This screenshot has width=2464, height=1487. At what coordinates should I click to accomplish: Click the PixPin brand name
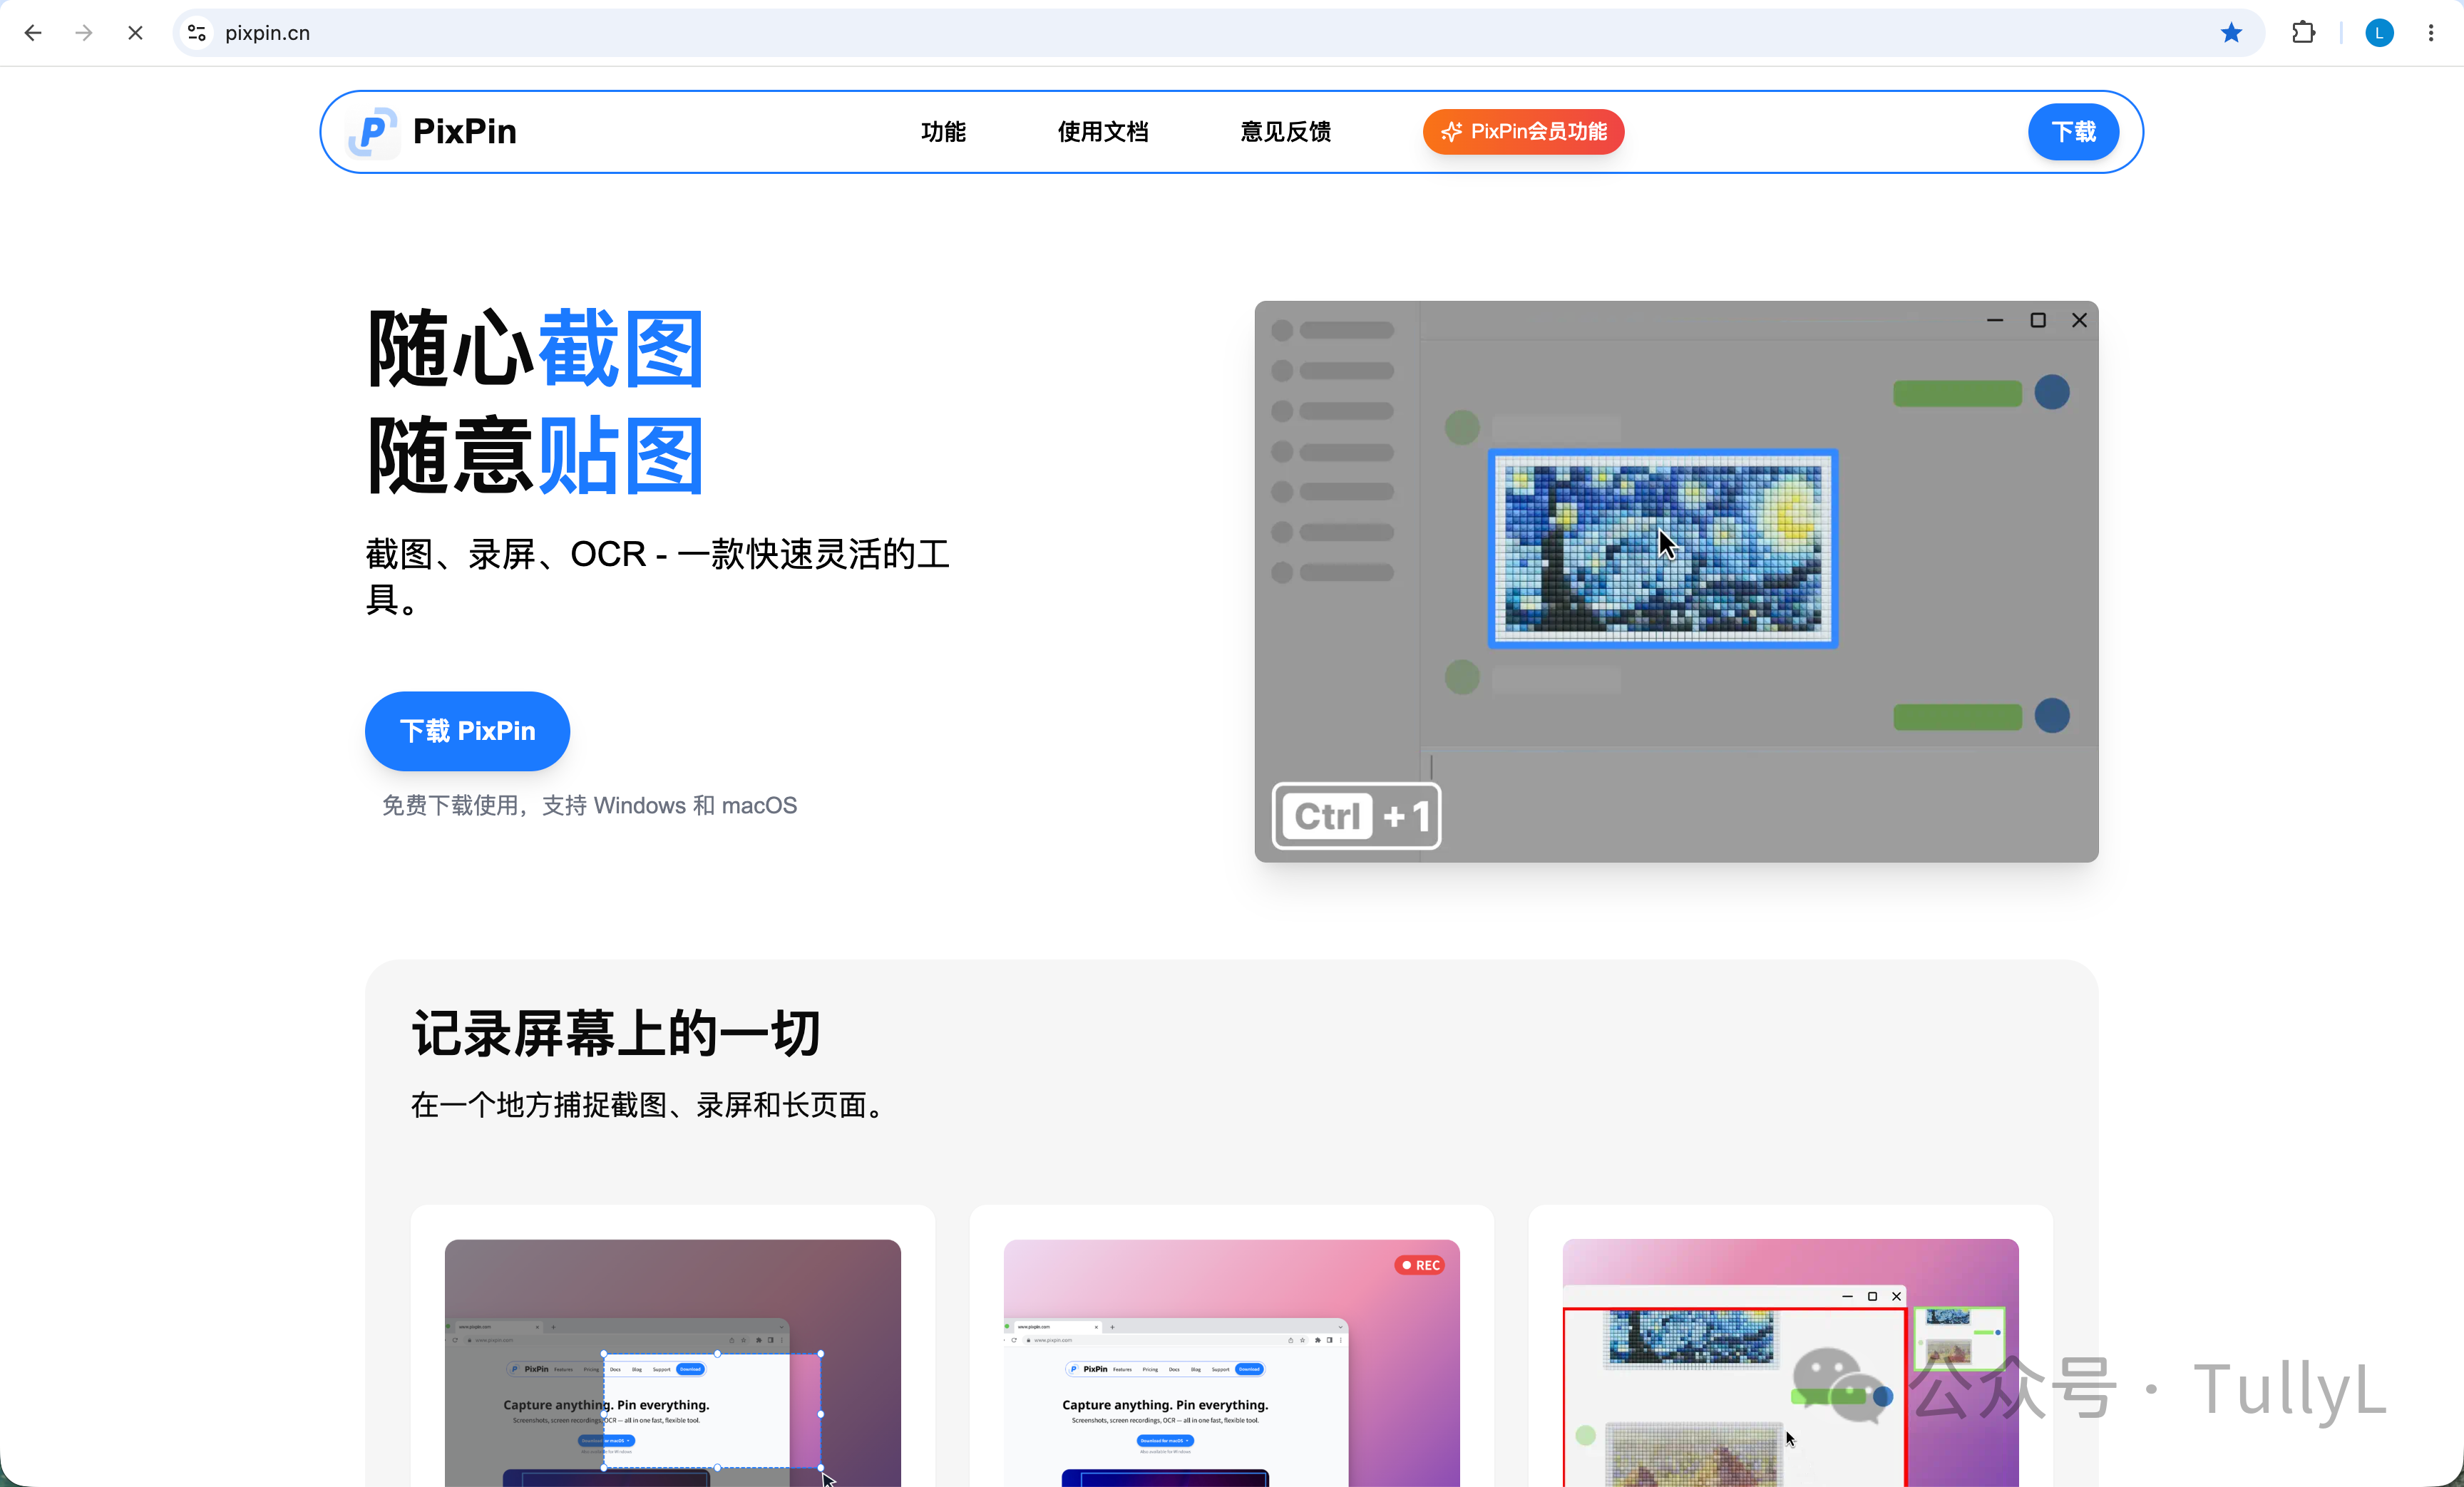click(x=464, y=131)
